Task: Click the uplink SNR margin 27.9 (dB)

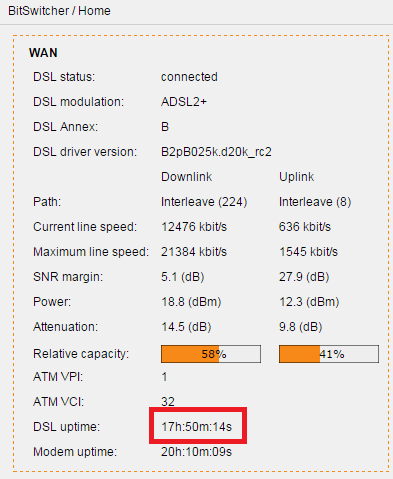Action: click(x=304, y=277)
